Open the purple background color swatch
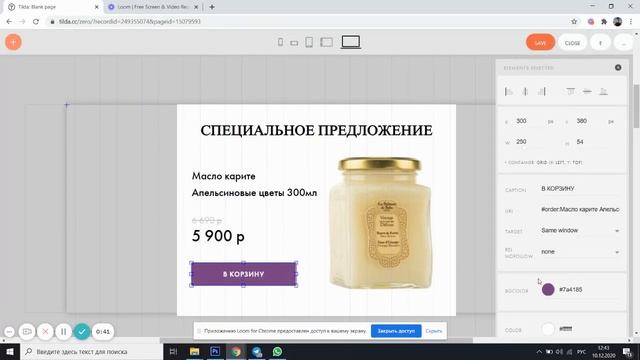The image size is (640, 360). pos(548,289)
